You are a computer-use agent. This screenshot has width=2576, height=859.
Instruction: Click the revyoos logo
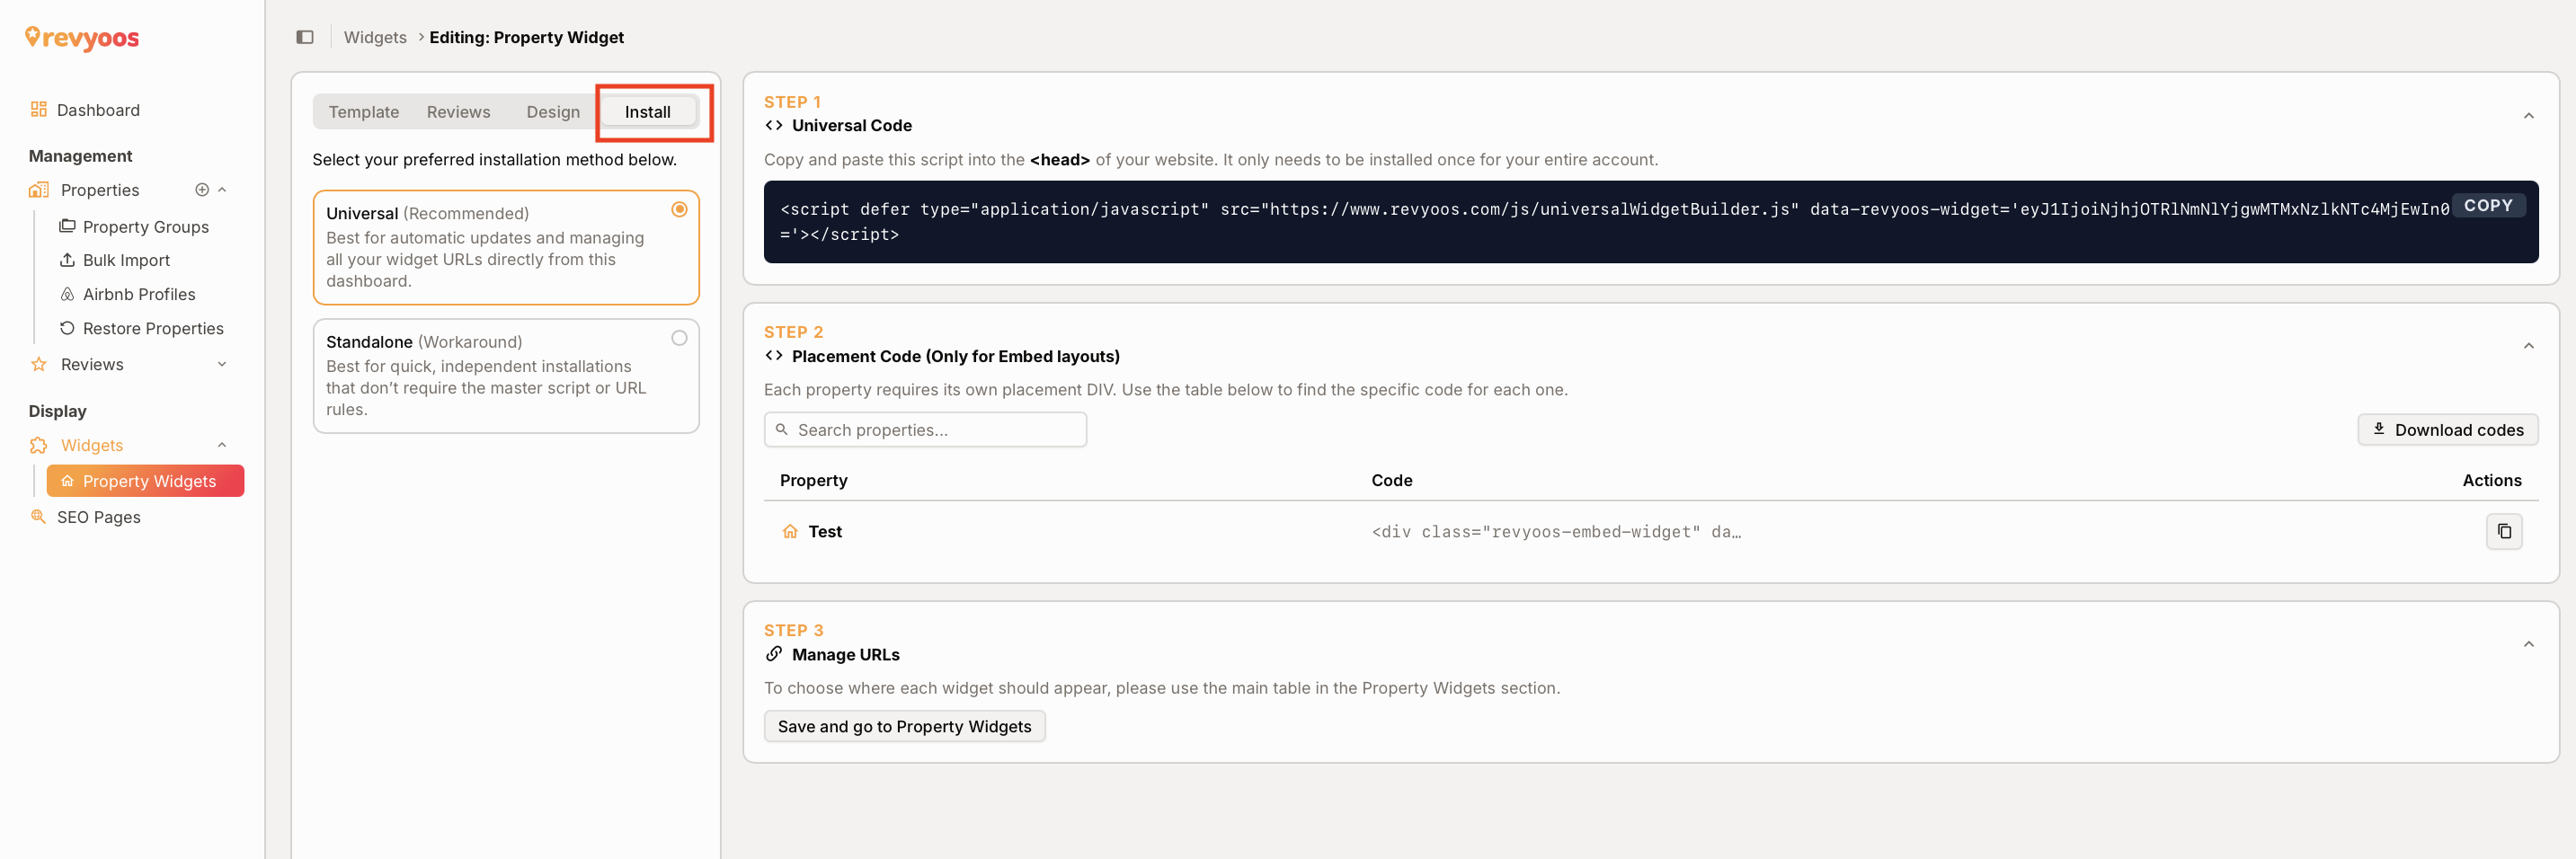pyautogui.click(x=82, y=38)
